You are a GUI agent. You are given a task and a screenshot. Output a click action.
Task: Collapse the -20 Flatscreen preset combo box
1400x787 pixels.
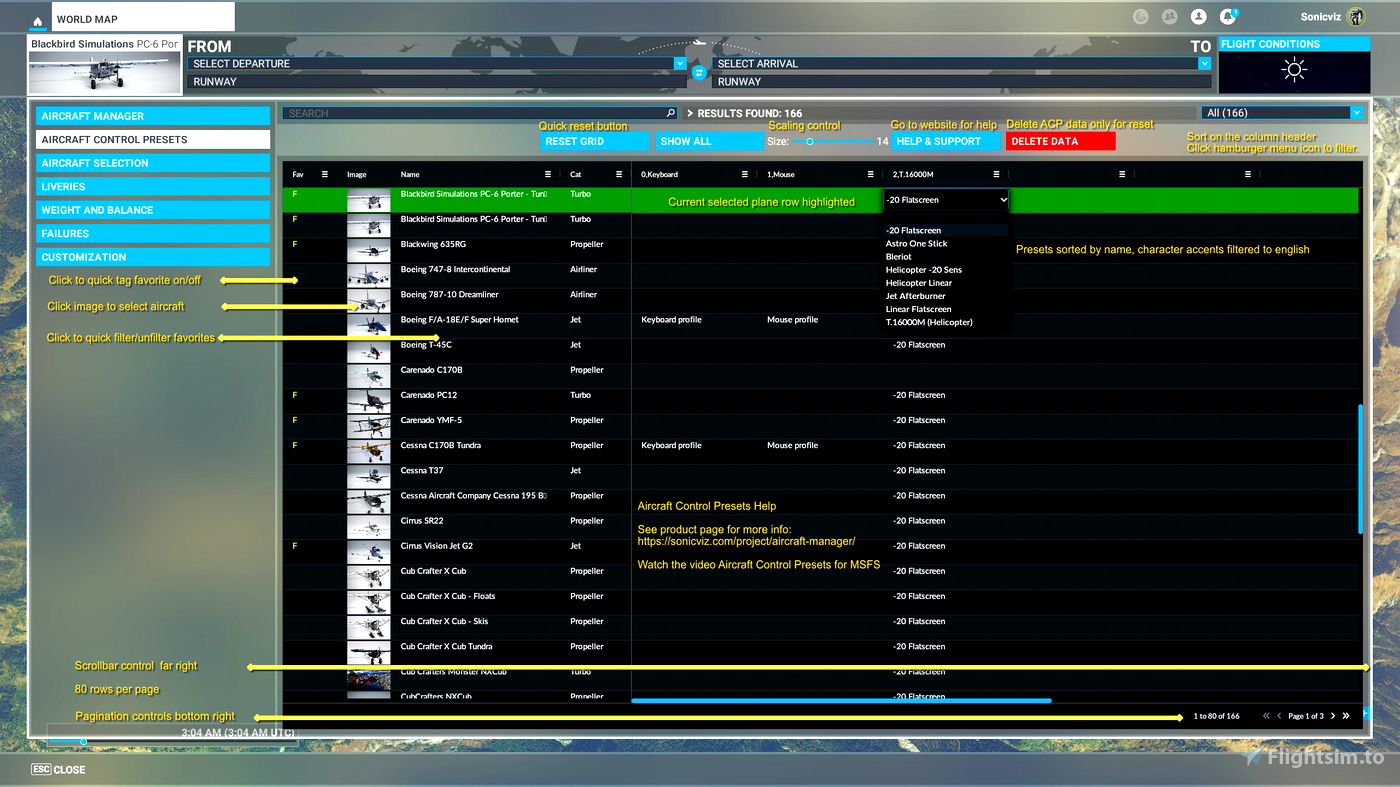(x=946, y=200)
